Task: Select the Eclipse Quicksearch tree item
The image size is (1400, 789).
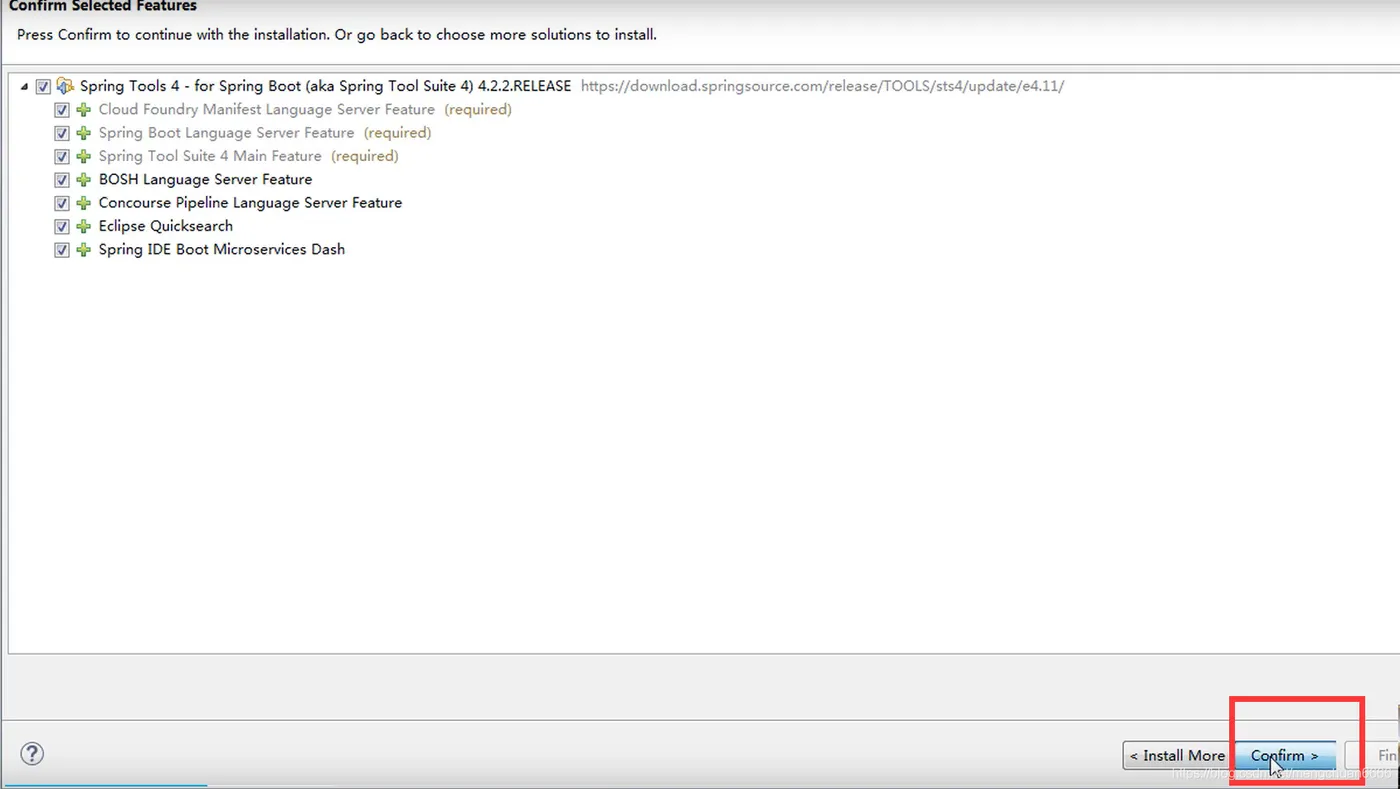Action: (x=165, y=226)
